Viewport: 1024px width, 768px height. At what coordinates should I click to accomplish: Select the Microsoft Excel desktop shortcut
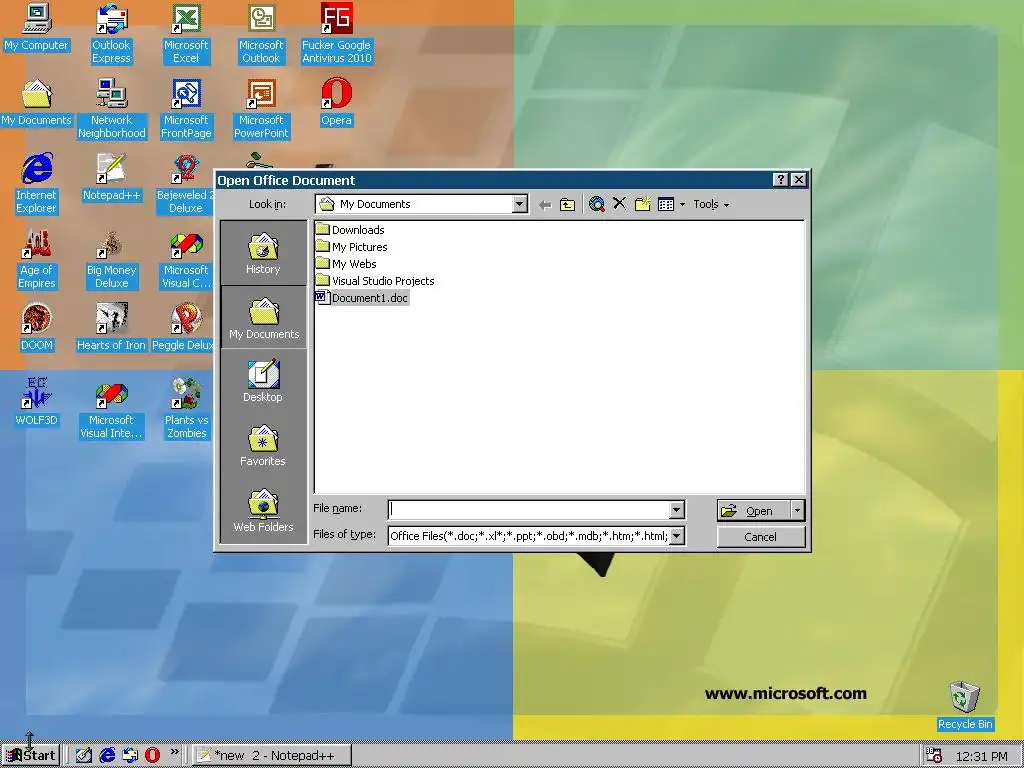point(186,34)
